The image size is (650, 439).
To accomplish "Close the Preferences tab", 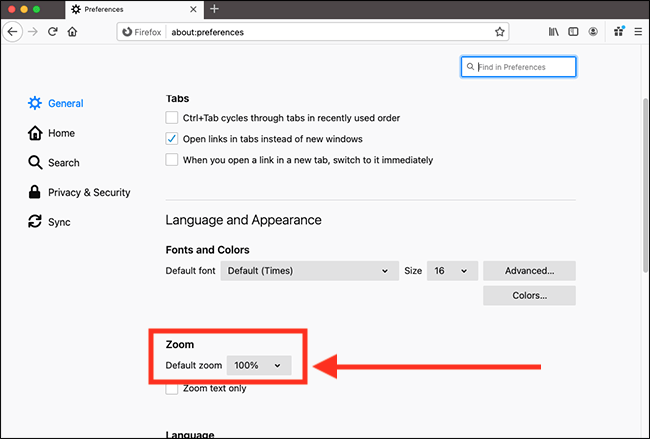I will coord(193,9).
